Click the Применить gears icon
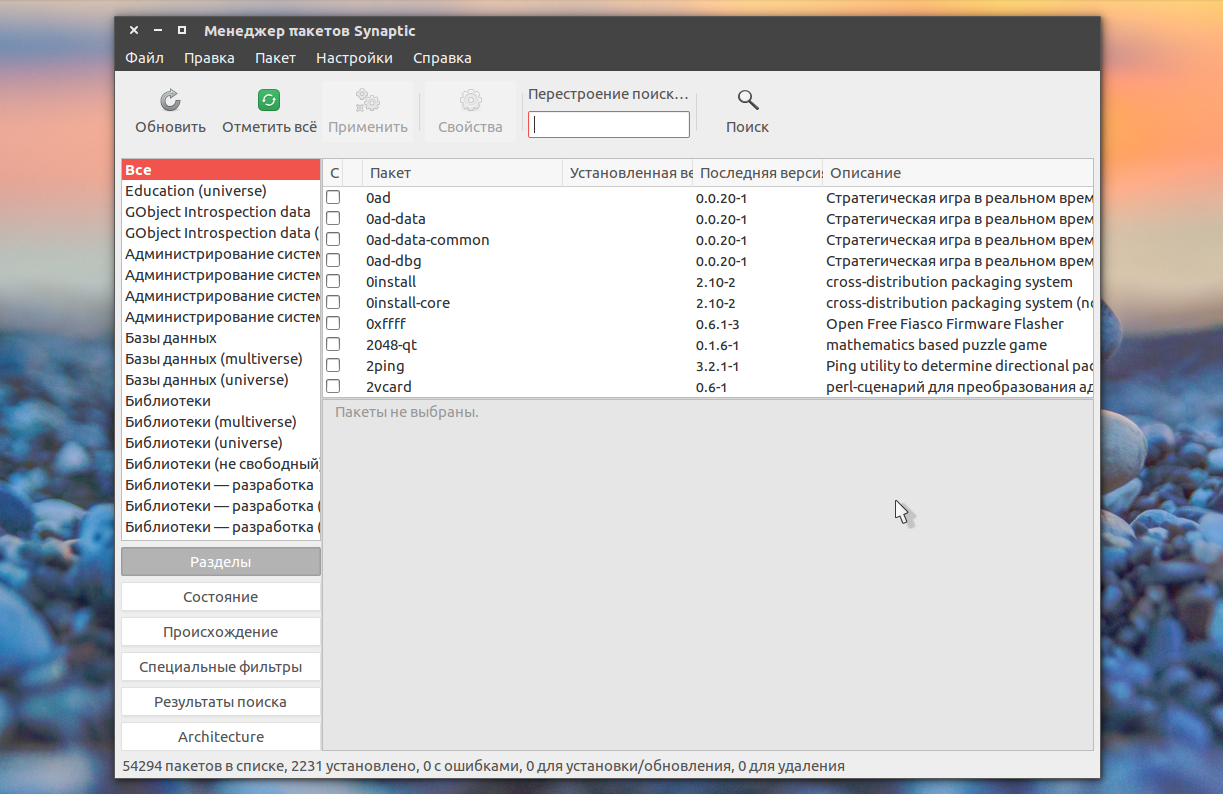 coord(368,100)
